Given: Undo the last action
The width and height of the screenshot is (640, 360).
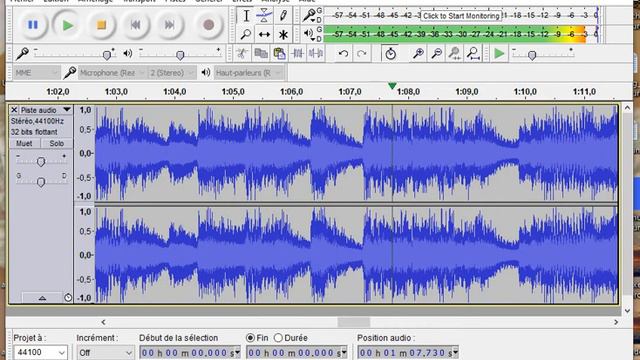Looking at the screenshot, I should [x=343, y=53].
